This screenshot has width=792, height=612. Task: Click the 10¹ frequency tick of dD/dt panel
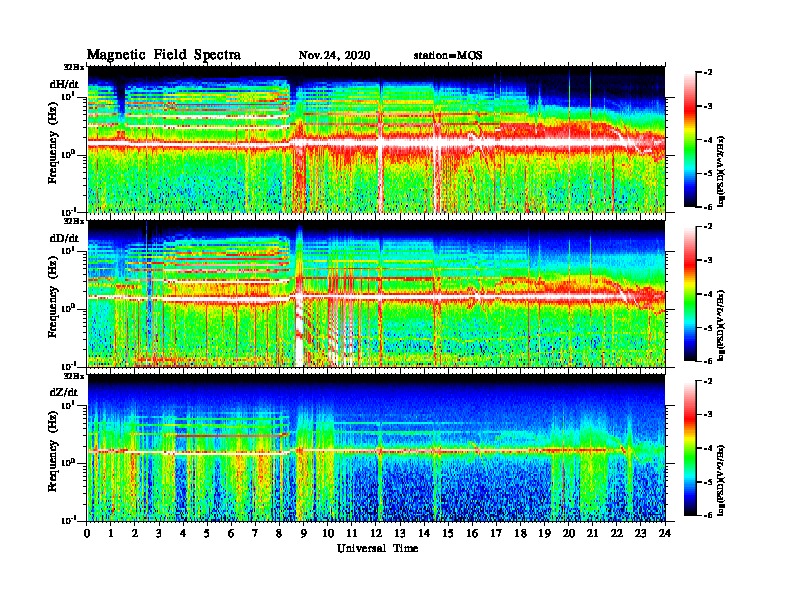point(69,251)
